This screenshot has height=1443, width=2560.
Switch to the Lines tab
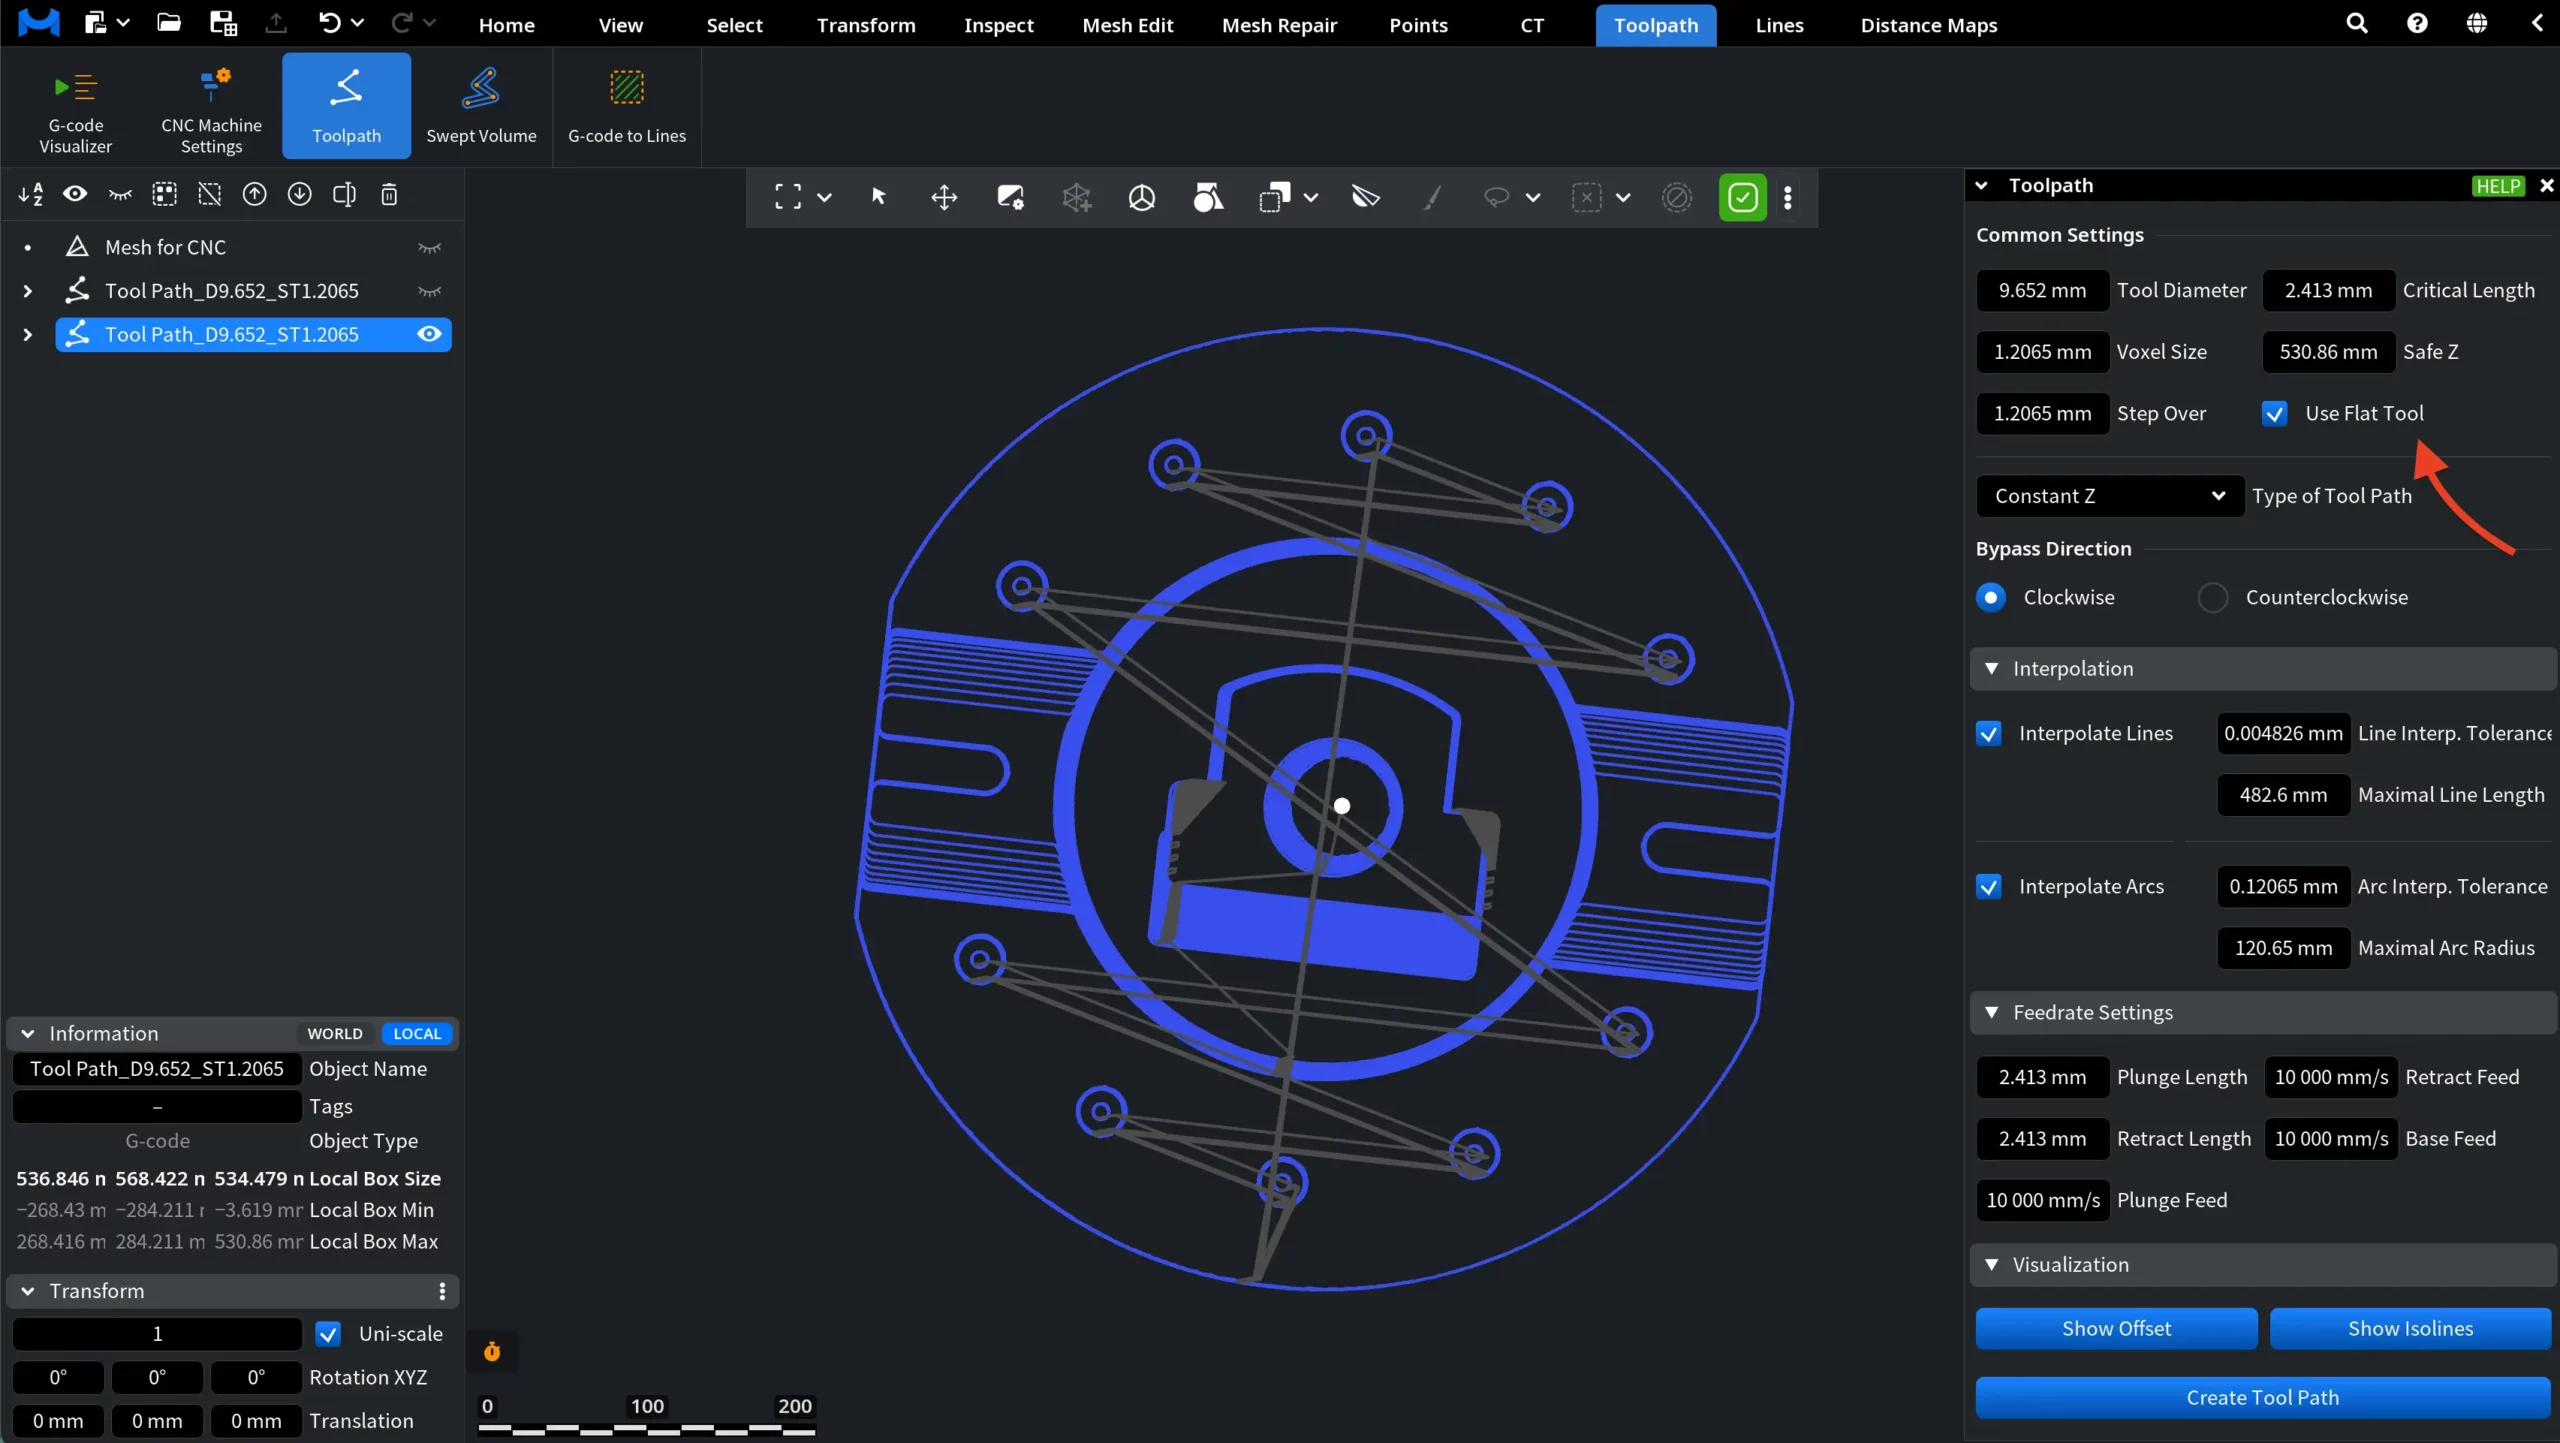point(1779,25)
